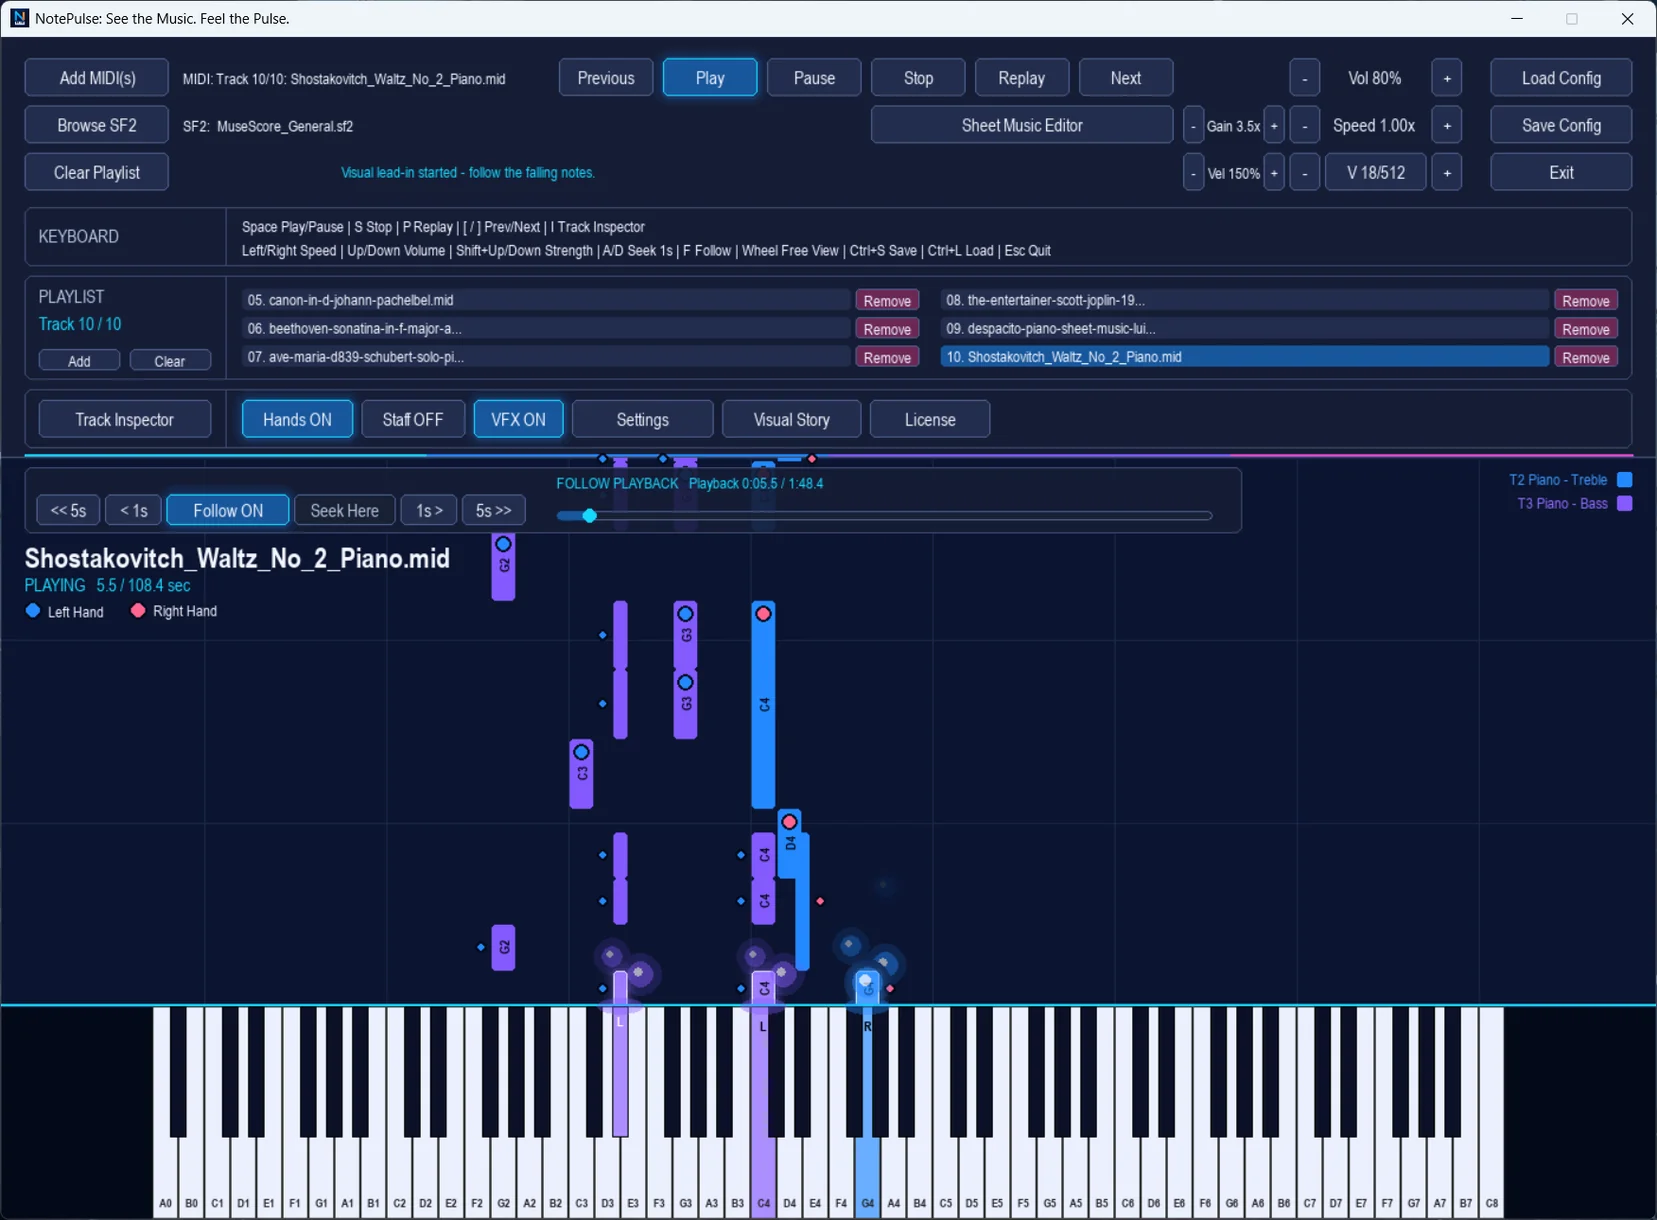Increase the Gain 3.5x value
This screenshot has height=1220, width=1657.
coord(1274,126)
